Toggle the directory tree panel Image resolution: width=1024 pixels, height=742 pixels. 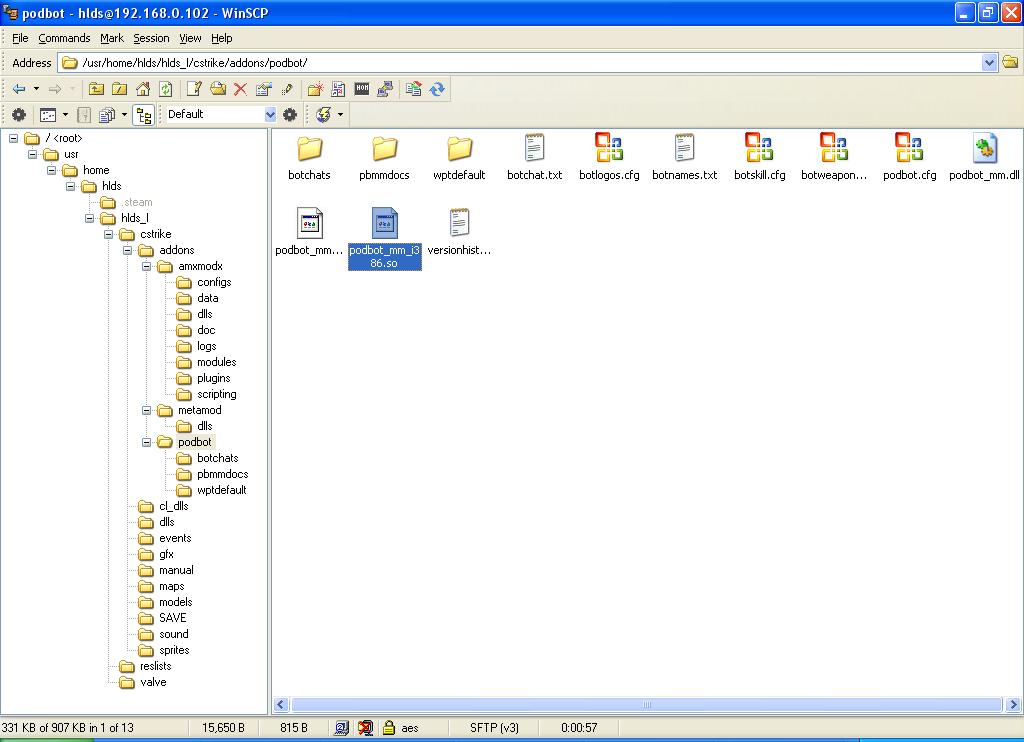144,115
